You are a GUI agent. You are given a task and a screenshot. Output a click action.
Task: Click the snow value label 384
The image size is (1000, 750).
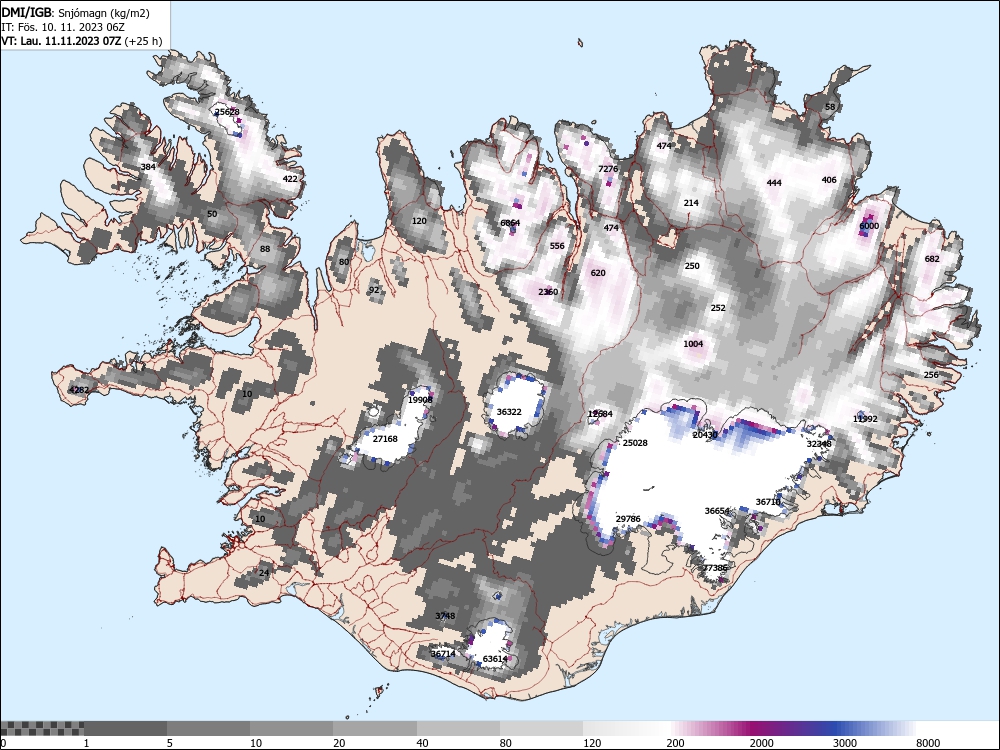click(148, 167)
